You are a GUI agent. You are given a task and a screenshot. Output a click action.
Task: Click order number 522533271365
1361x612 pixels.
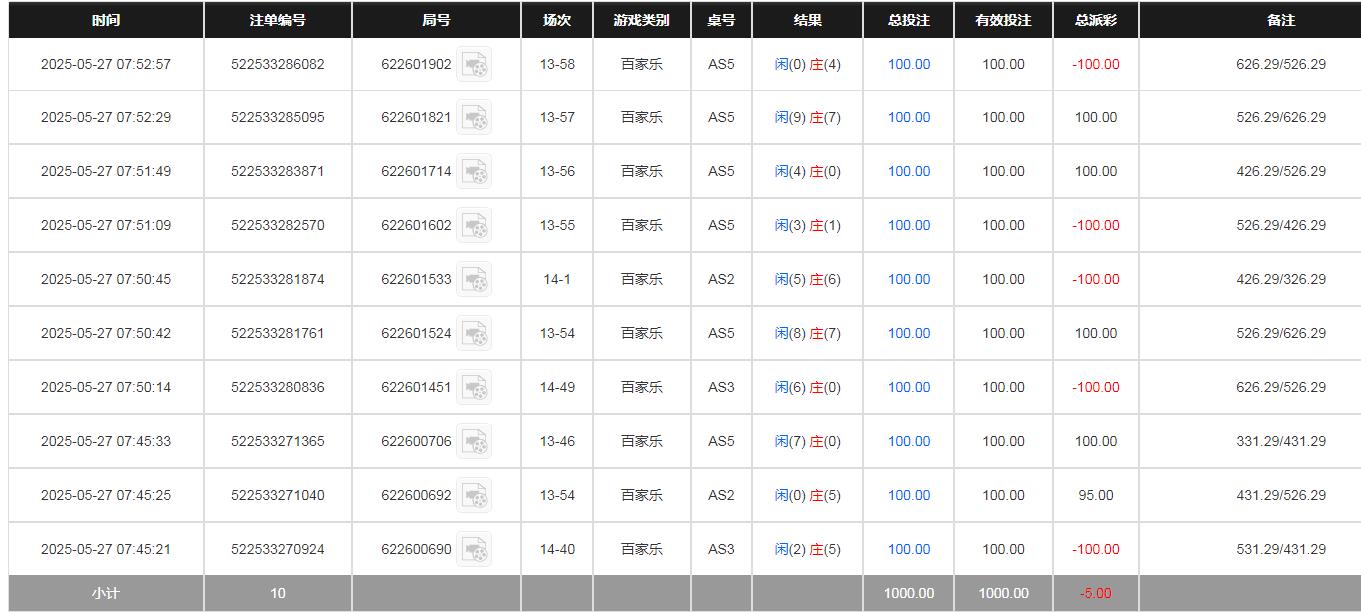(x=277, y=441)
